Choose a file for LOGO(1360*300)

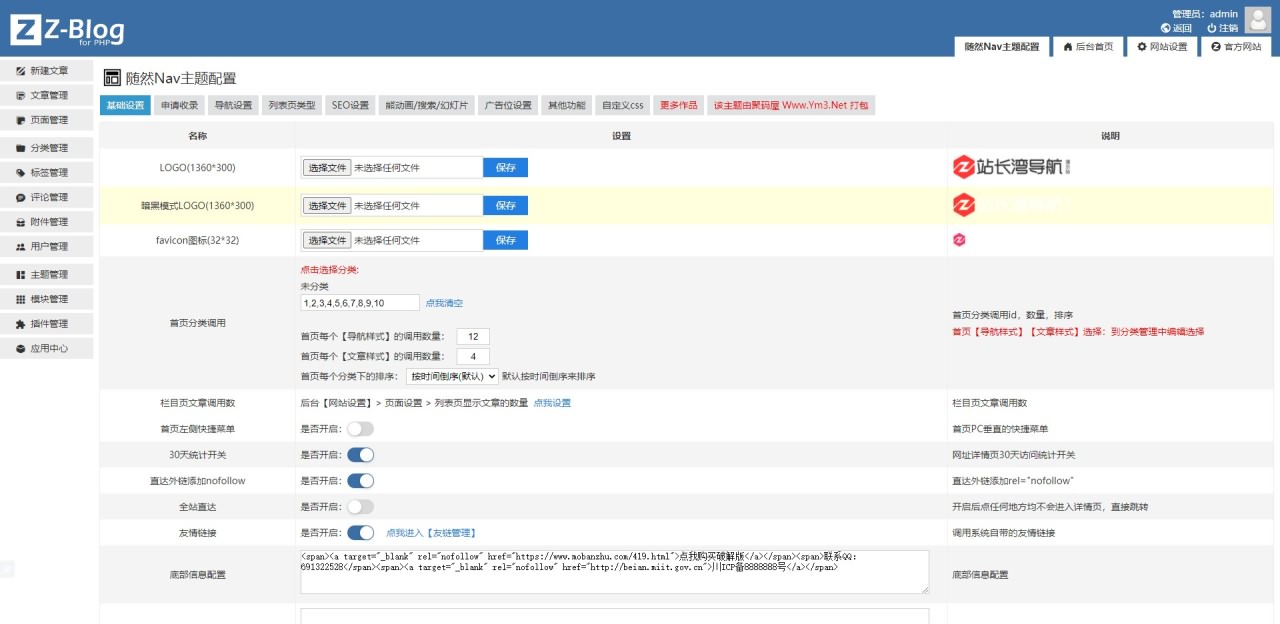pyautogui.click(x=326, y=168)
